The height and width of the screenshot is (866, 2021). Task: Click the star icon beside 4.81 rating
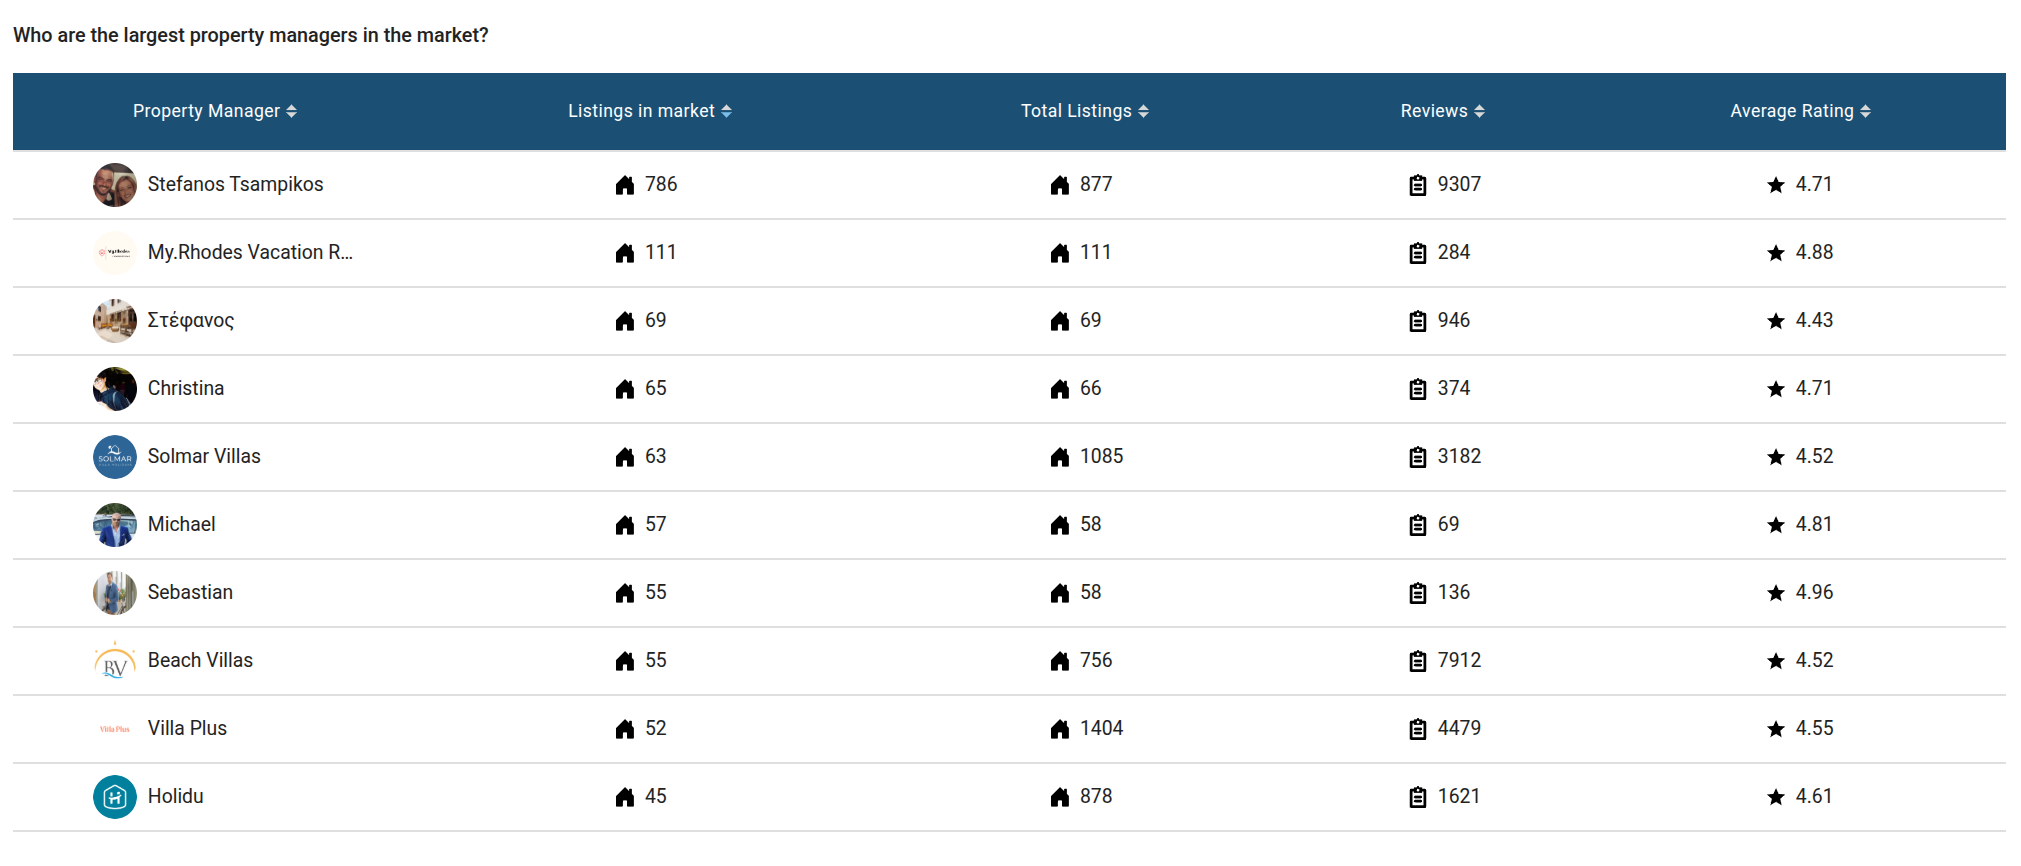[1776, 525]
